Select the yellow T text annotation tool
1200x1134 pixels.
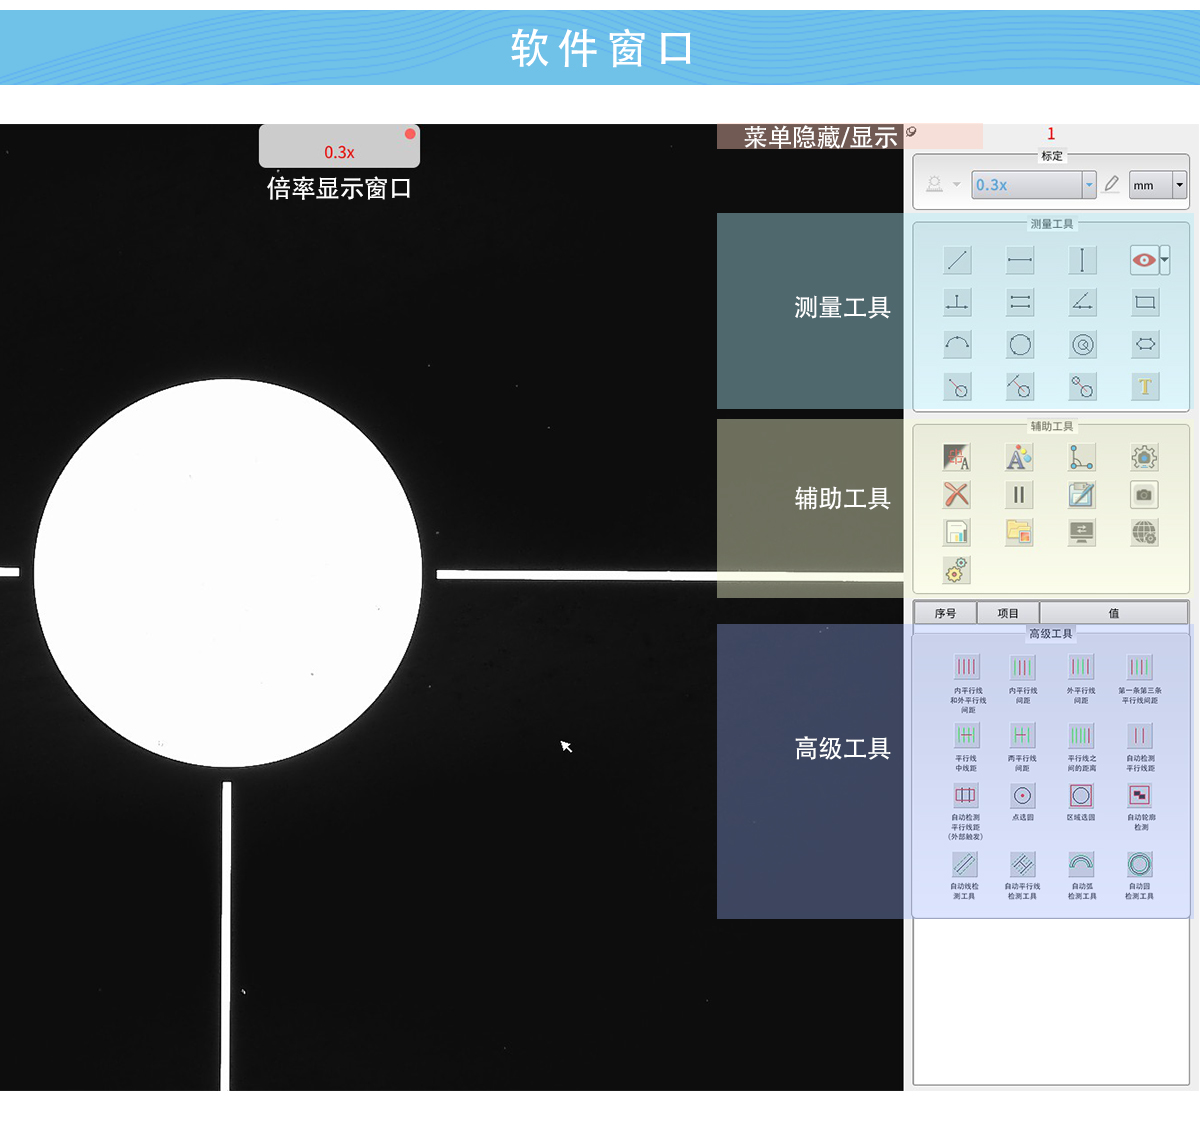(x=1145, y=387)
